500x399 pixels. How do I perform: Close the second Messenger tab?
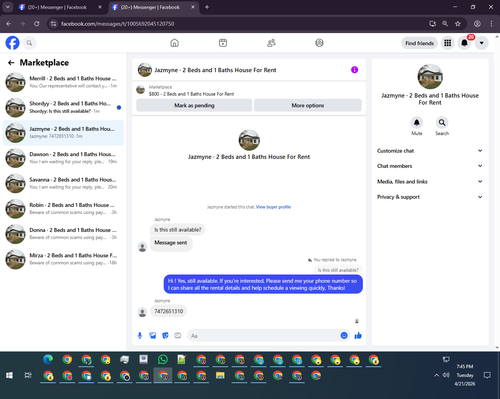click(x=193, y=7)
